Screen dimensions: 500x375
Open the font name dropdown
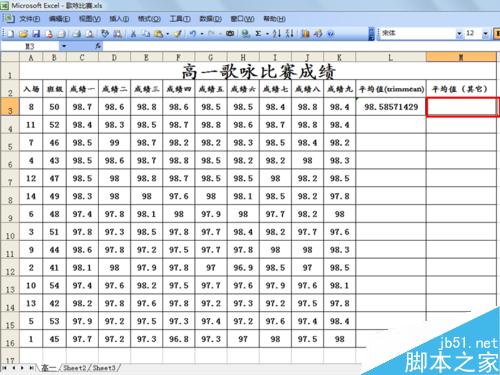[459, 33]
